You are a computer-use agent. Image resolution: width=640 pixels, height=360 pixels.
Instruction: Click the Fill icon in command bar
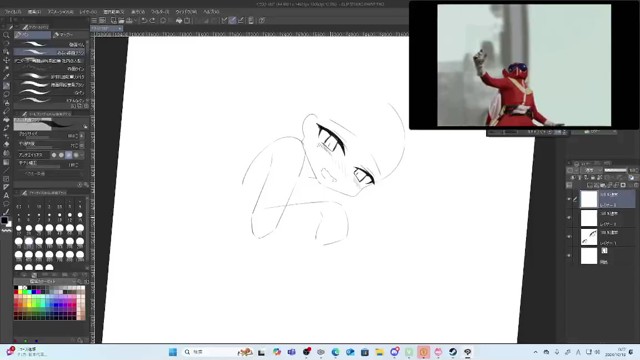pos(179,20)
